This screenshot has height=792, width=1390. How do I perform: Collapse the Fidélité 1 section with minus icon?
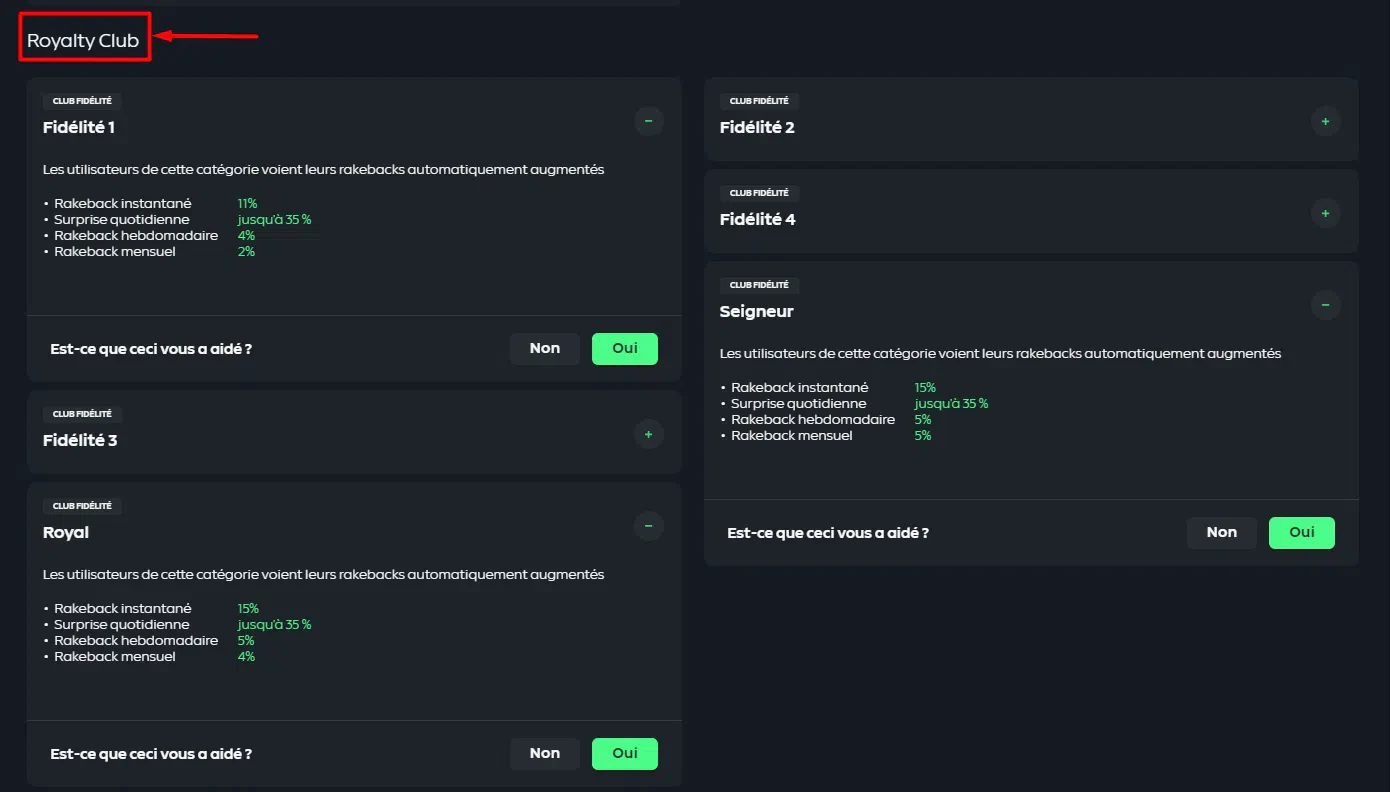click(x=648, y=121)
